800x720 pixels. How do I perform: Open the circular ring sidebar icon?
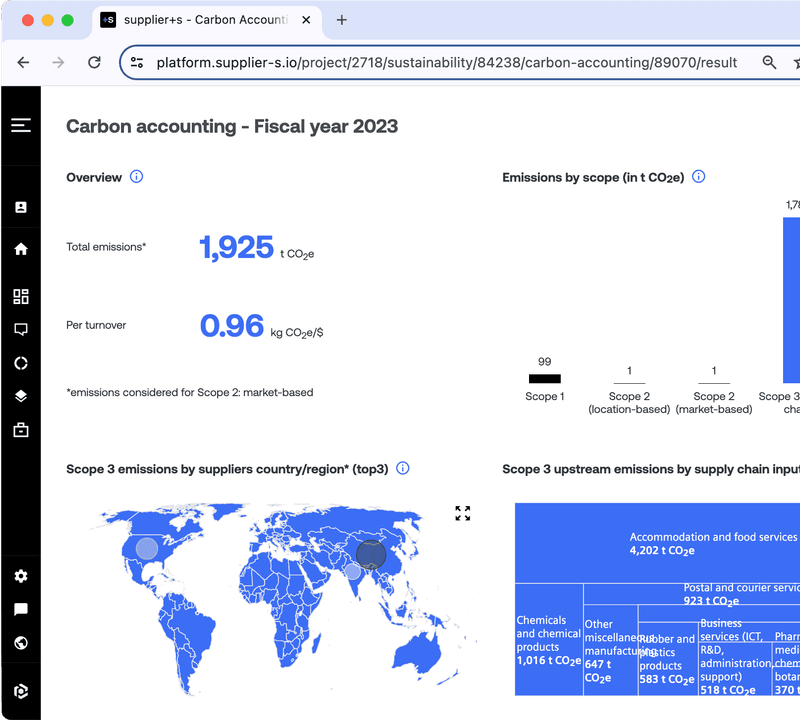click(21, 363)
